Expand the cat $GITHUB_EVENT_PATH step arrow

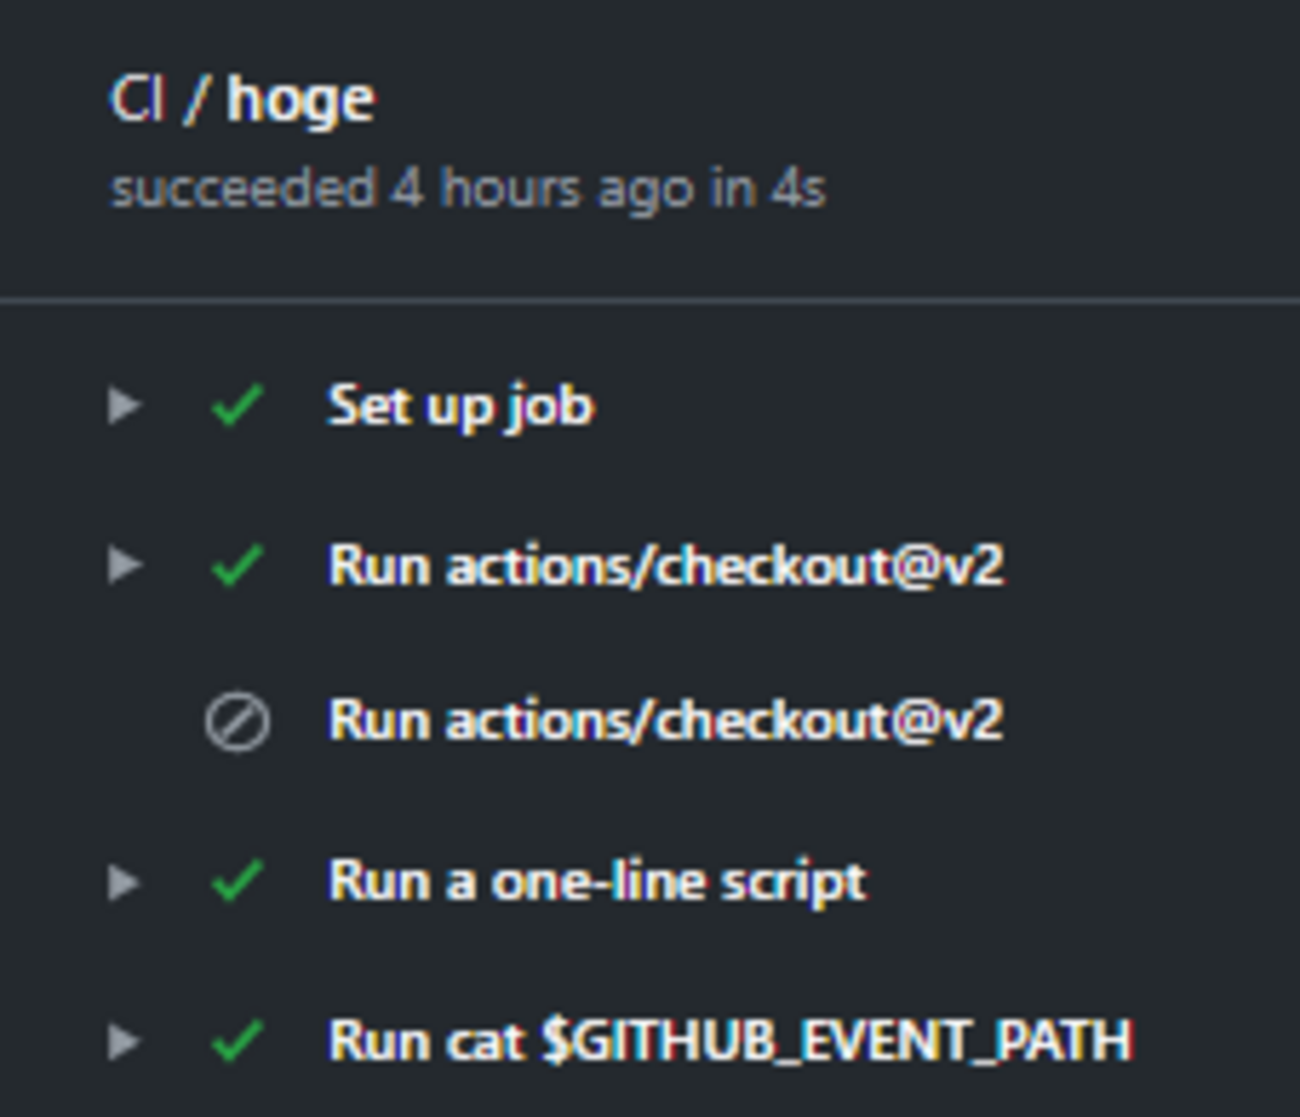point(124,1041)
